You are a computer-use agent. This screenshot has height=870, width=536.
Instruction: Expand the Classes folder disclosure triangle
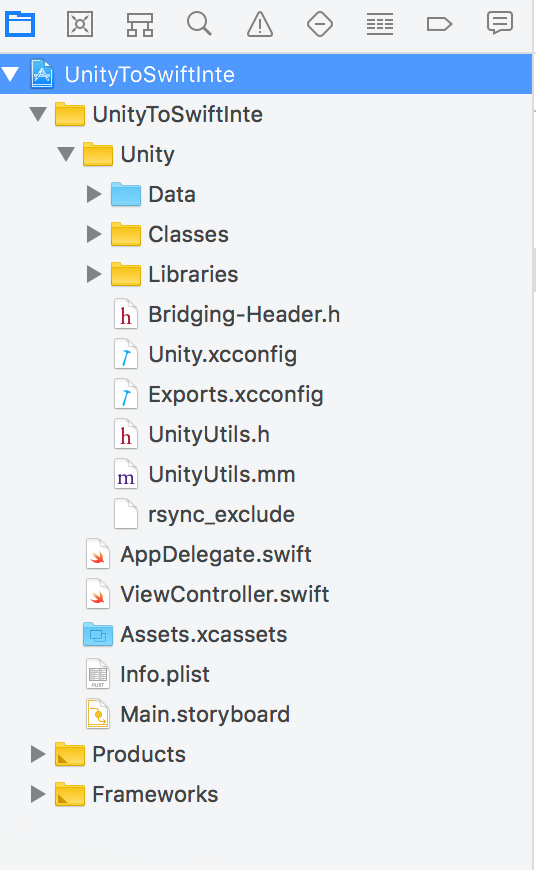pyautogui.click(x=94, y=234)
